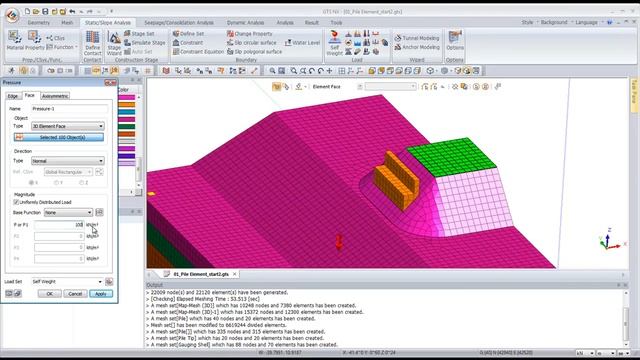Click the dark purple color swatch in the list

(x=127, y=156)
